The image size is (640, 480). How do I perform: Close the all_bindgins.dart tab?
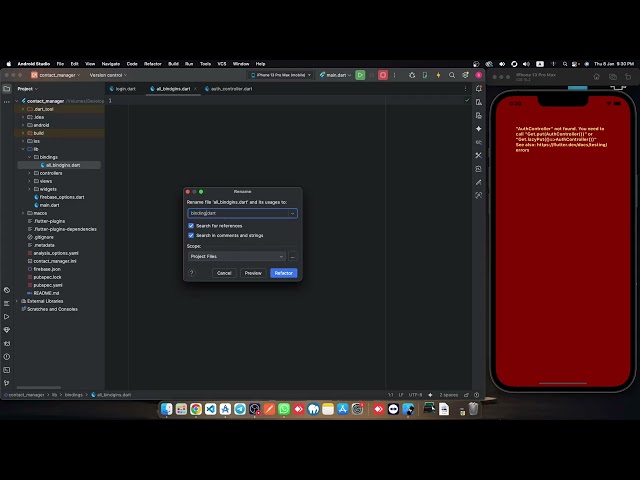(195, 89)
